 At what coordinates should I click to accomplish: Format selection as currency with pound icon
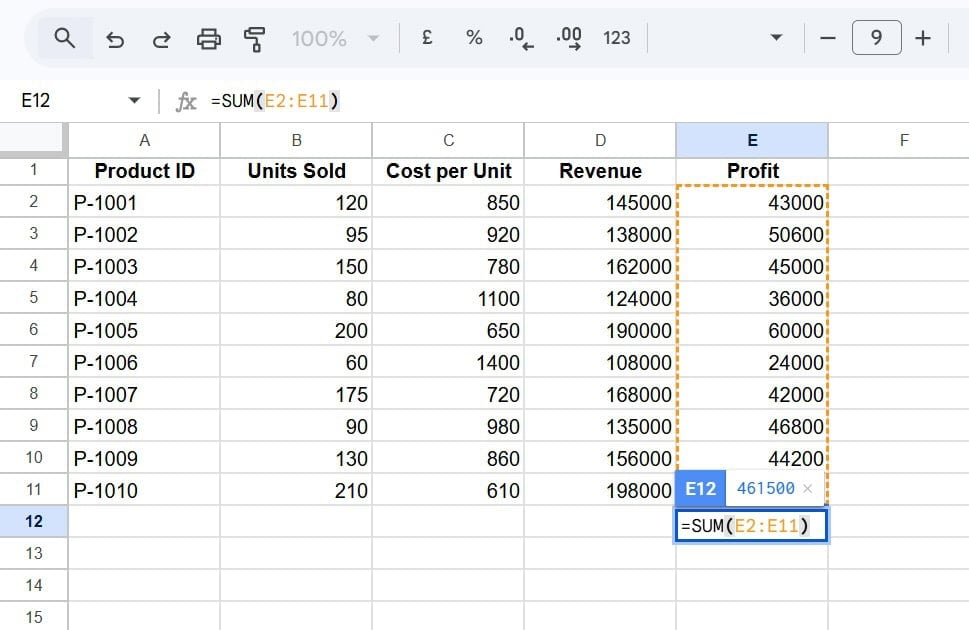(426, 38)
